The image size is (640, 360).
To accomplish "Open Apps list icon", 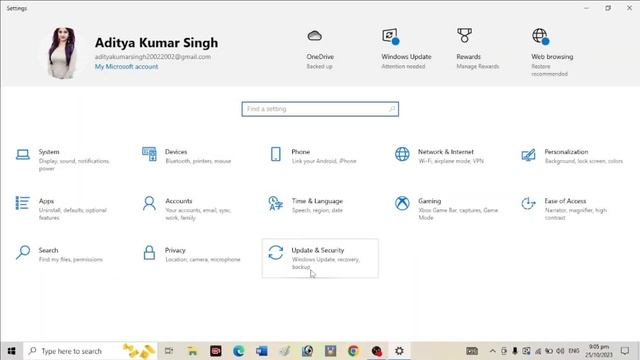I will coord(22,203).
